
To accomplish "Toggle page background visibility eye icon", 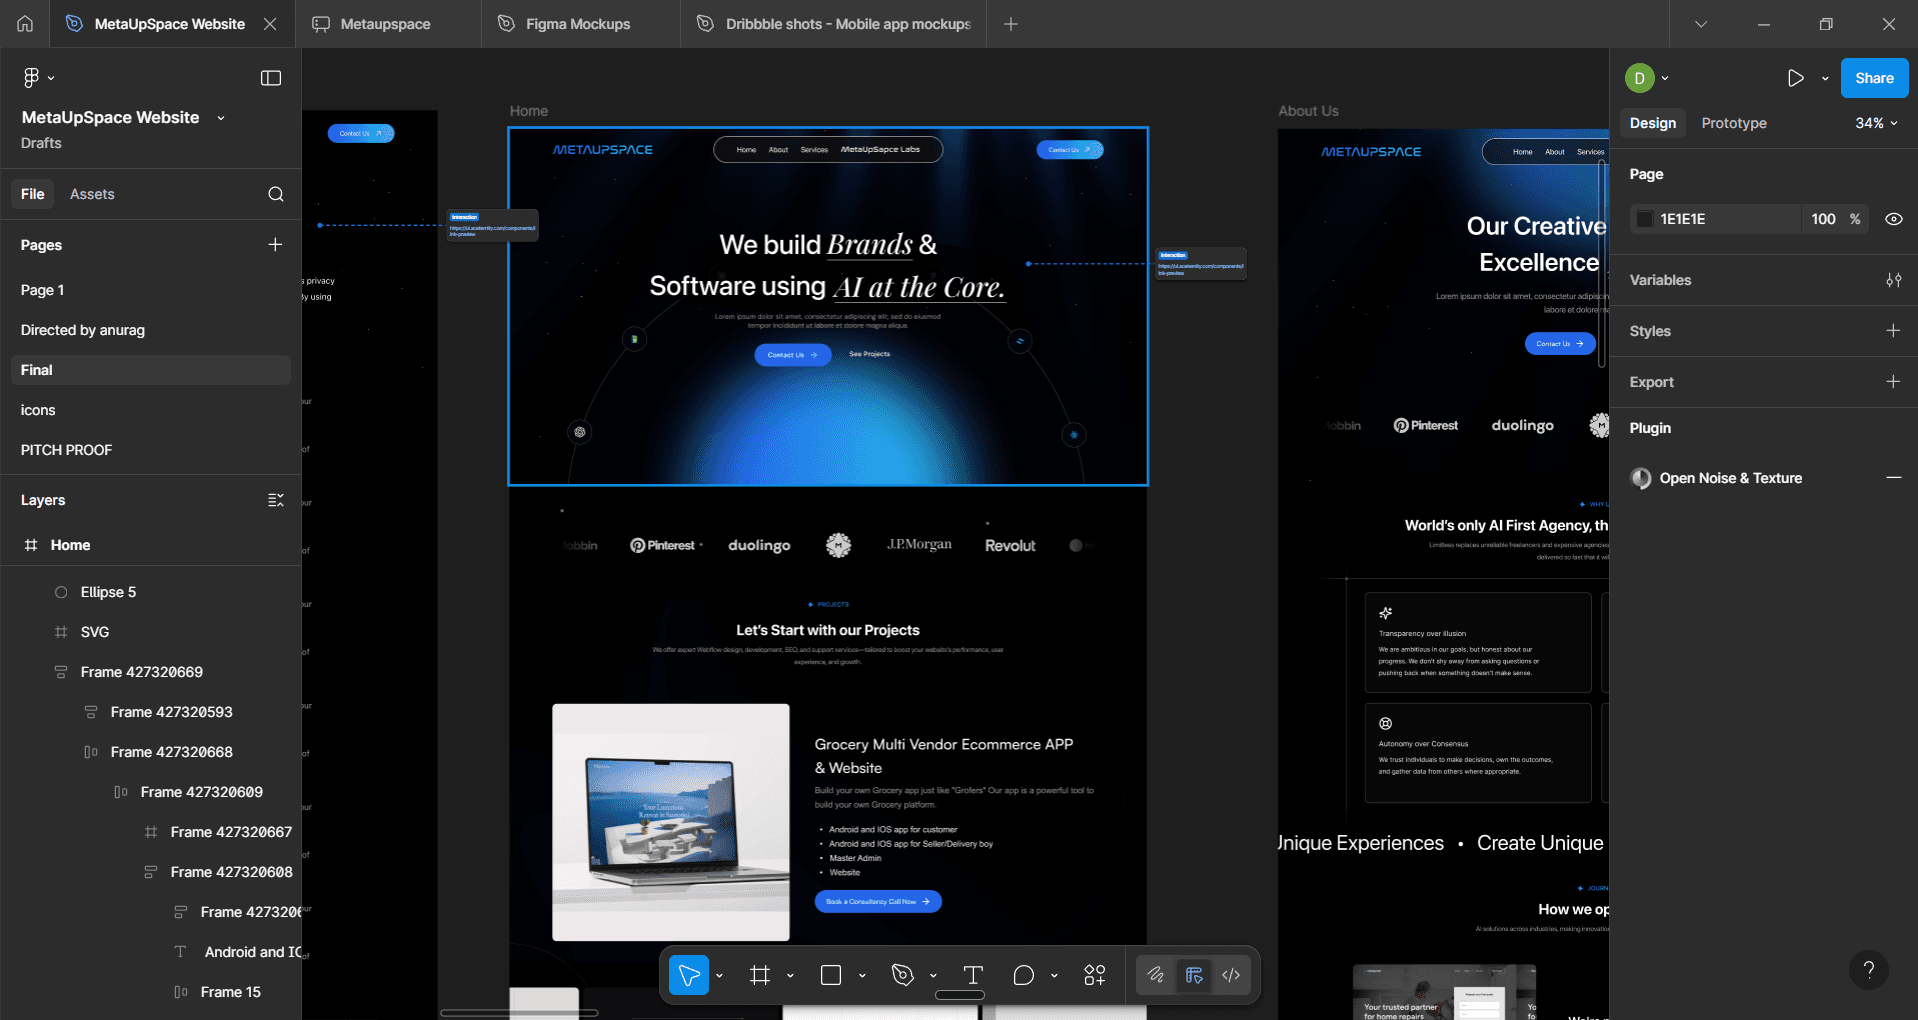I will [1893, 219].
